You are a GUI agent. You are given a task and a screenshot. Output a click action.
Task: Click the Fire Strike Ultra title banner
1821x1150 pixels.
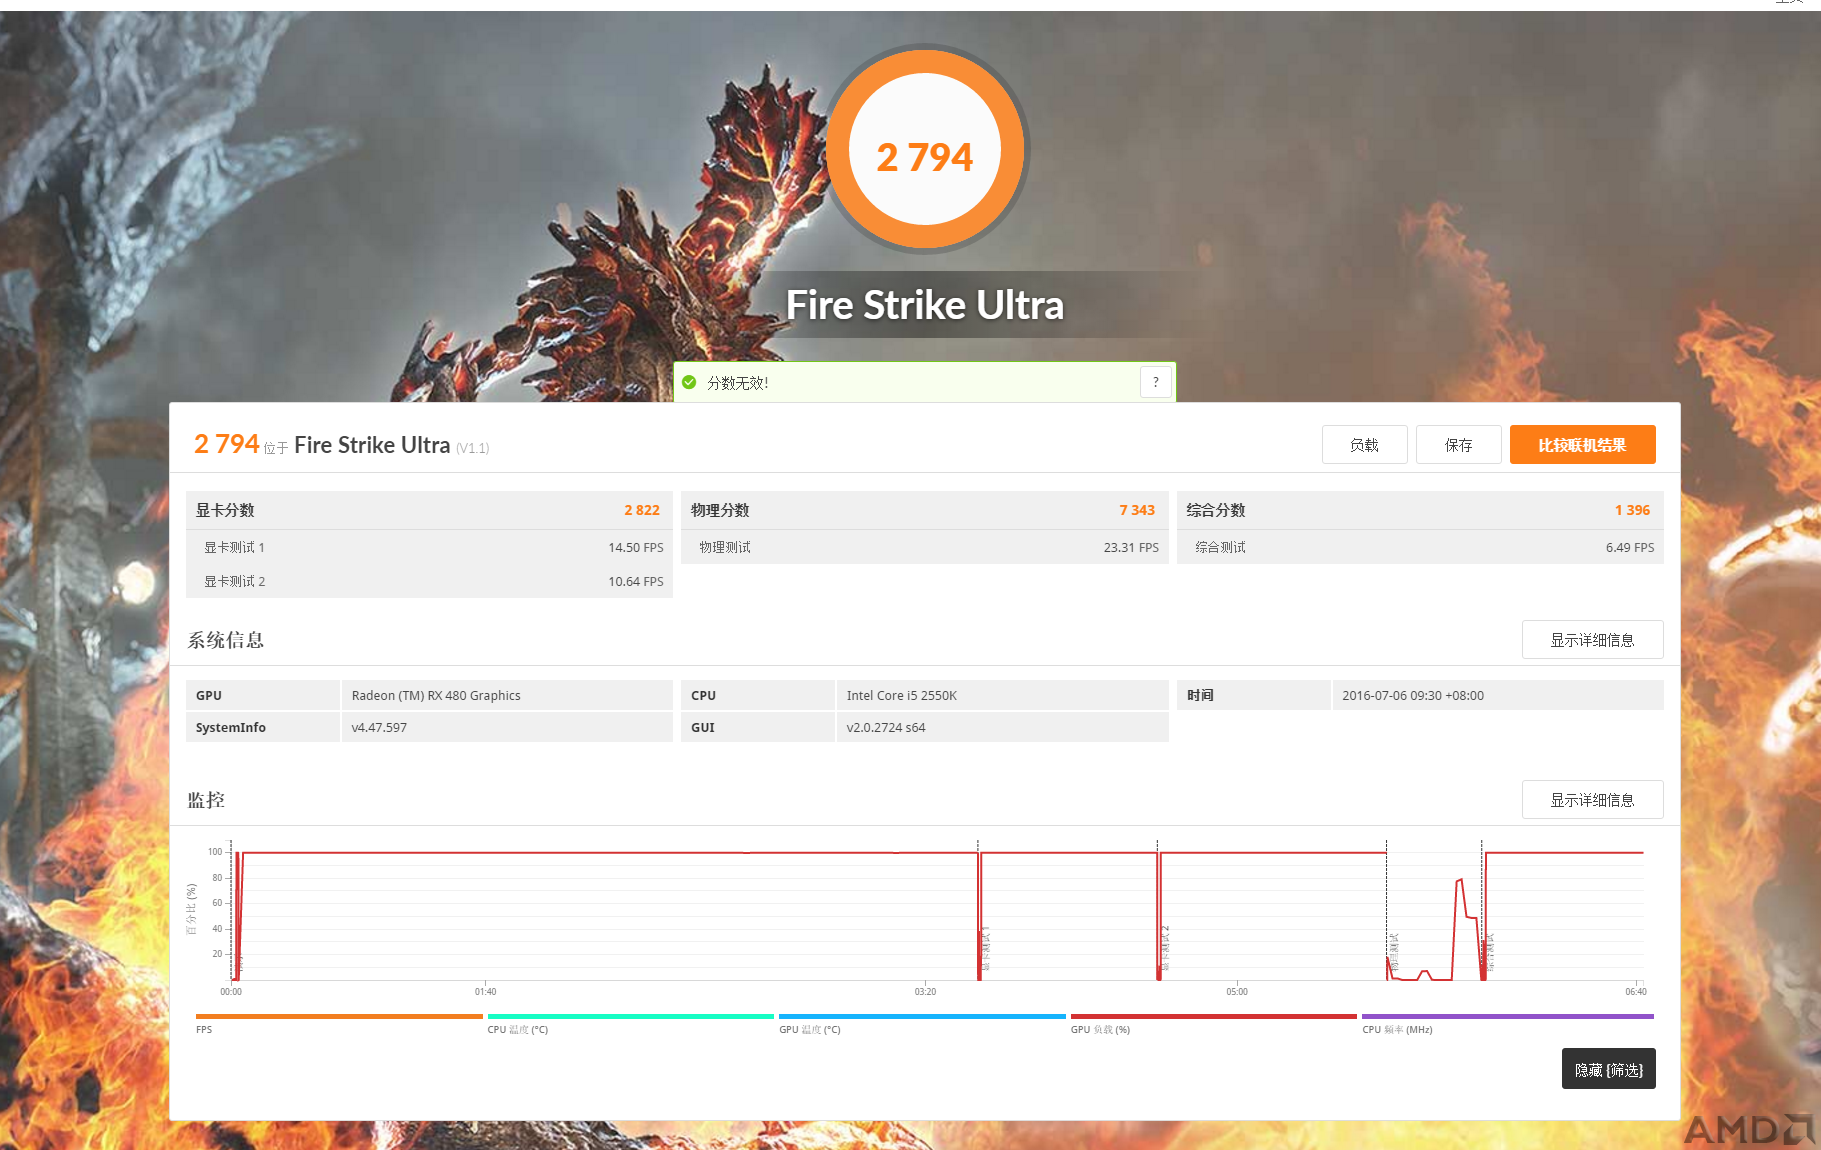pos(925,305)
